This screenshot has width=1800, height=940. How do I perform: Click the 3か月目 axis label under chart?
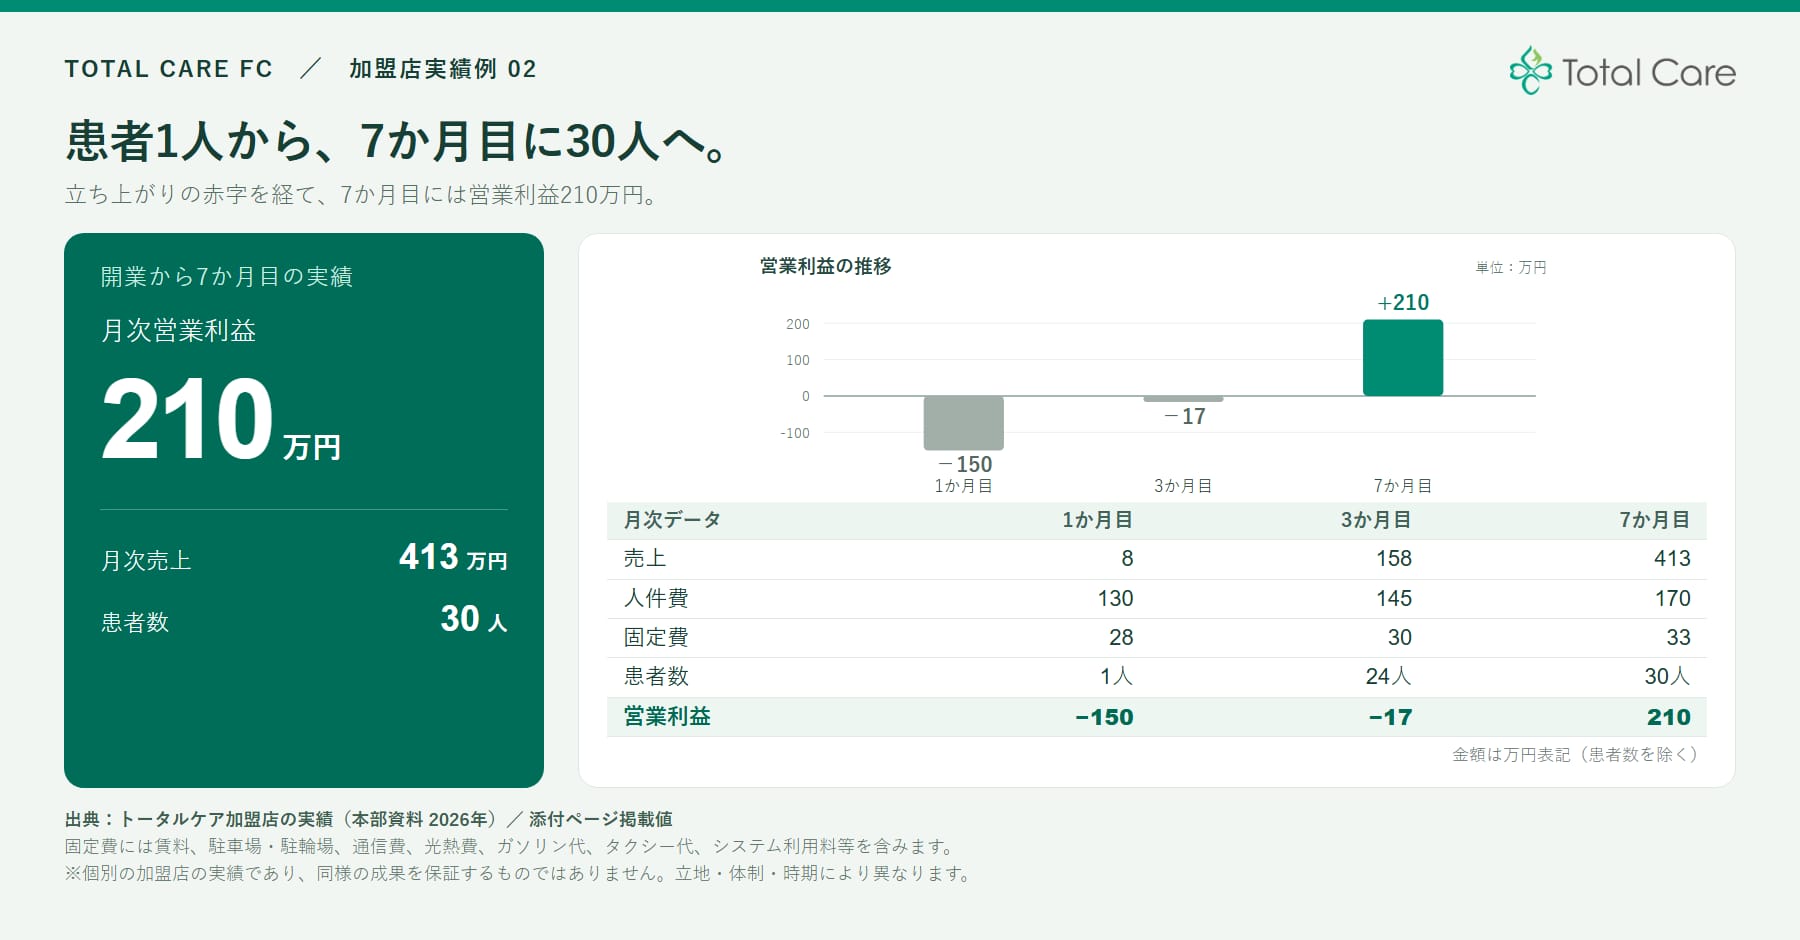pos(1183,486)
